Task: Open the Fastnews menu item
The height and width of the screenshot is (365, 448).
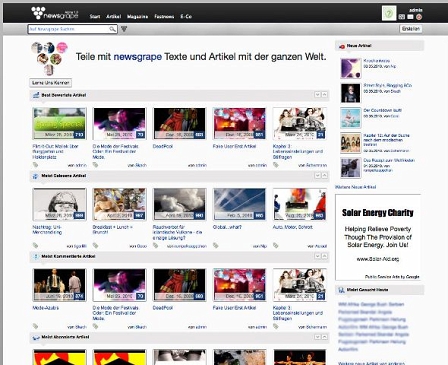Action: tap(164, 16)
